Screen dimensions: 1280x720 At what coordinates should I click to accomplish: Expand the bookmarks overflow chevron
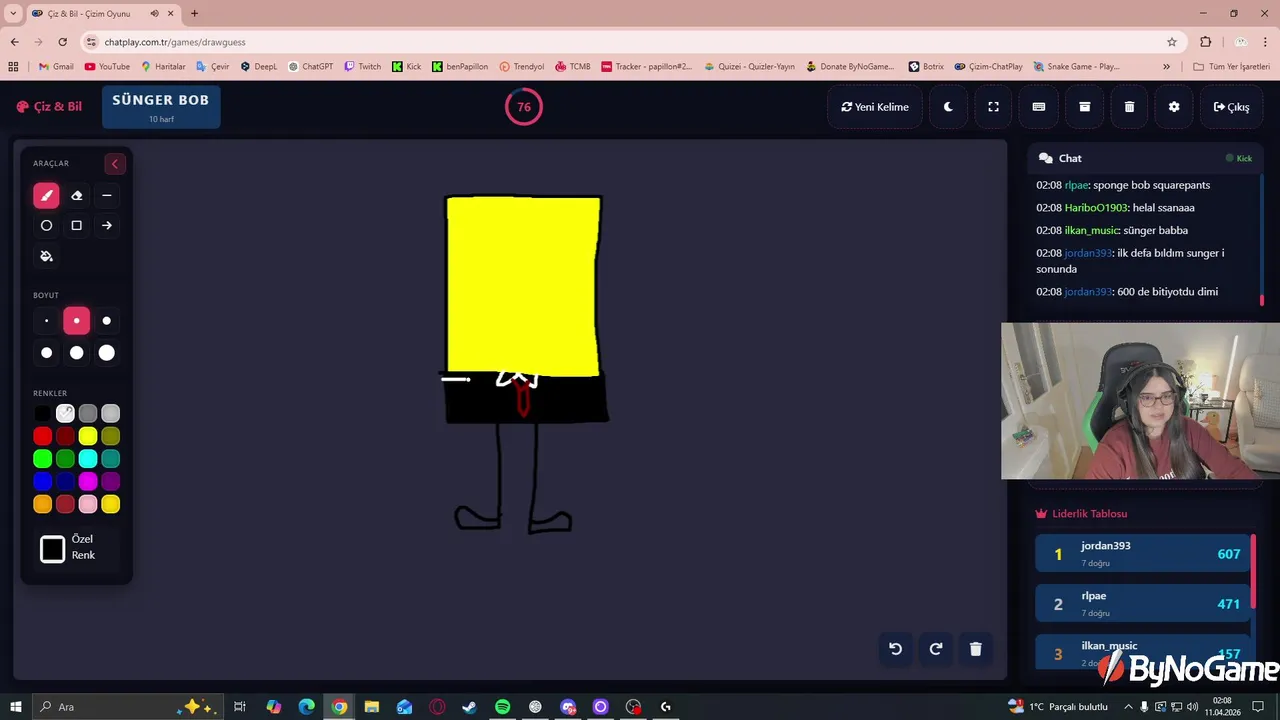tap(1166, 67)
